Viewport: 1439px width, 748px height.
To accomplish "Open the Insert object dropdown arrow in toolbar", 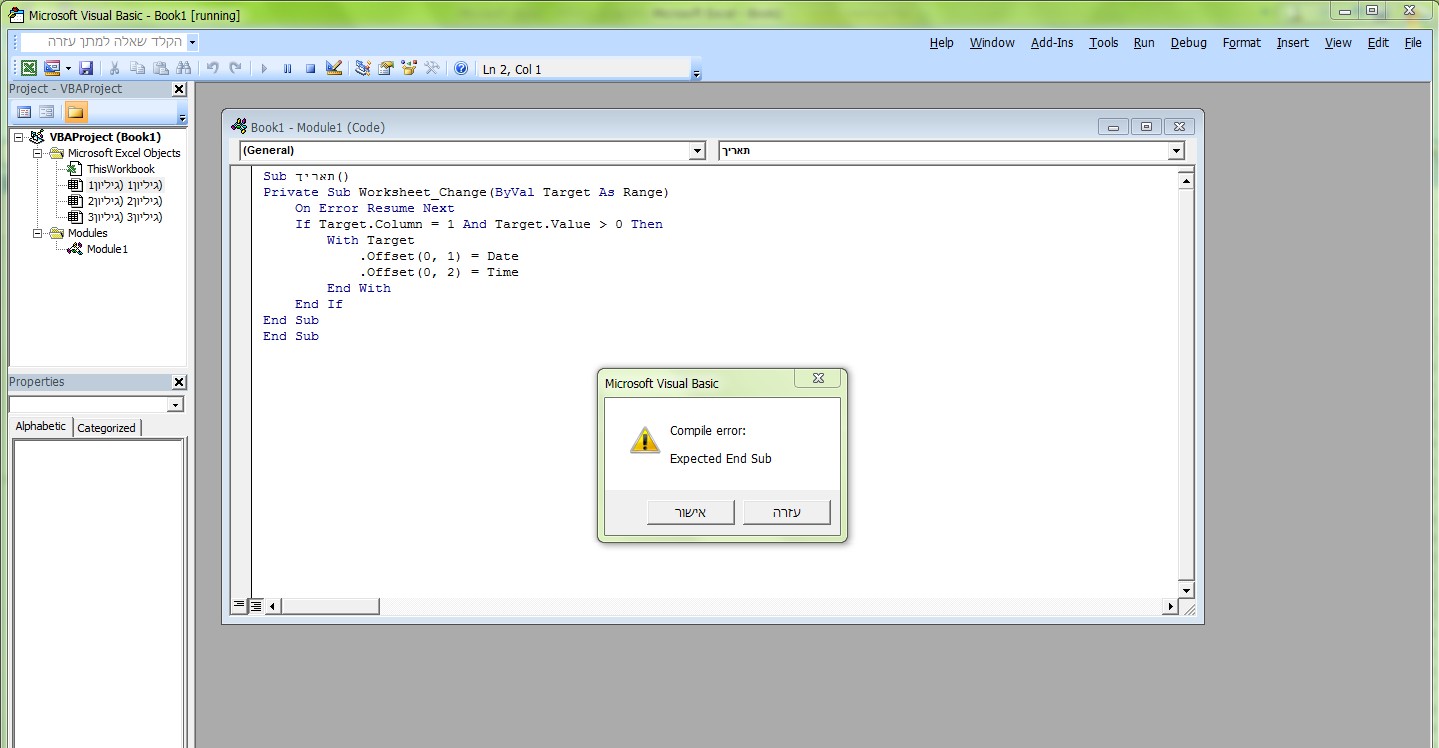I will pyautogui.click(x=68, y=68).
